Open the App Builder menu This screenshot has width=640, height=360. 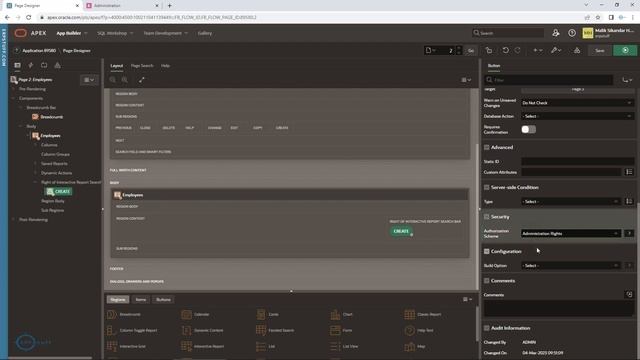pyautogui.click(x=72, y=33)
